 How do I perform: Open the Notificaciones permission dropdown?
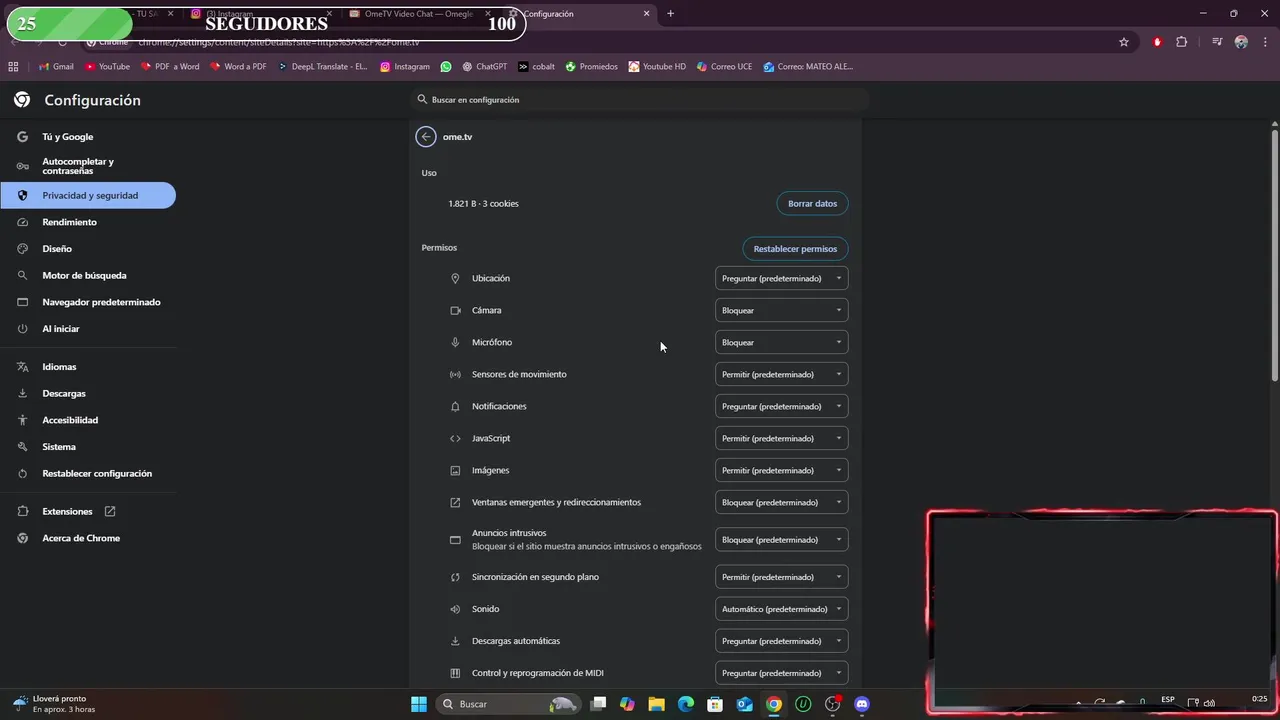[x=782, y=406]
